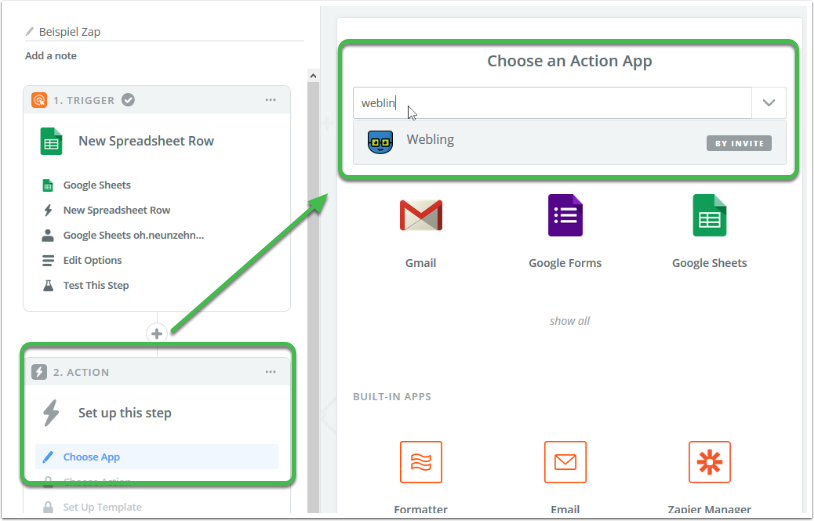
Task: Open the Add a note link
Action: click(x=51, y=56)
